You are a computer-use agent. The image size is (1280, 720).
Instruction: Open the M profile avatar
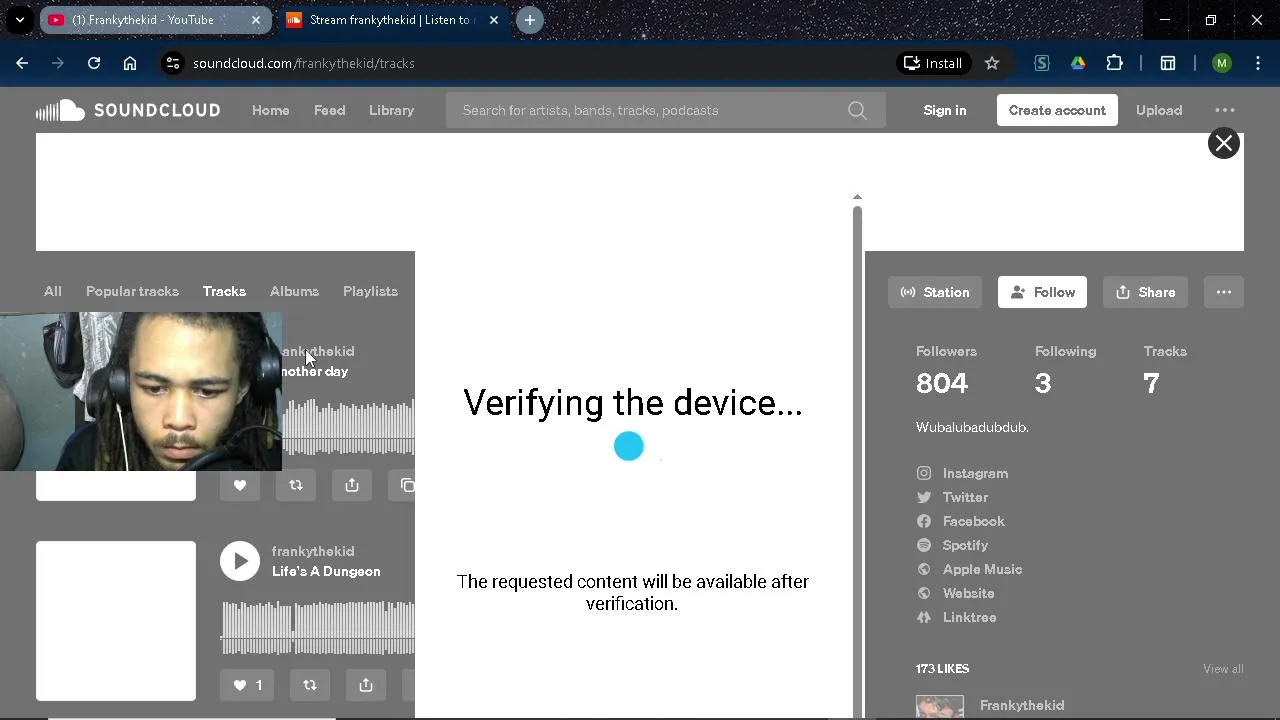tap(1221, 63)
